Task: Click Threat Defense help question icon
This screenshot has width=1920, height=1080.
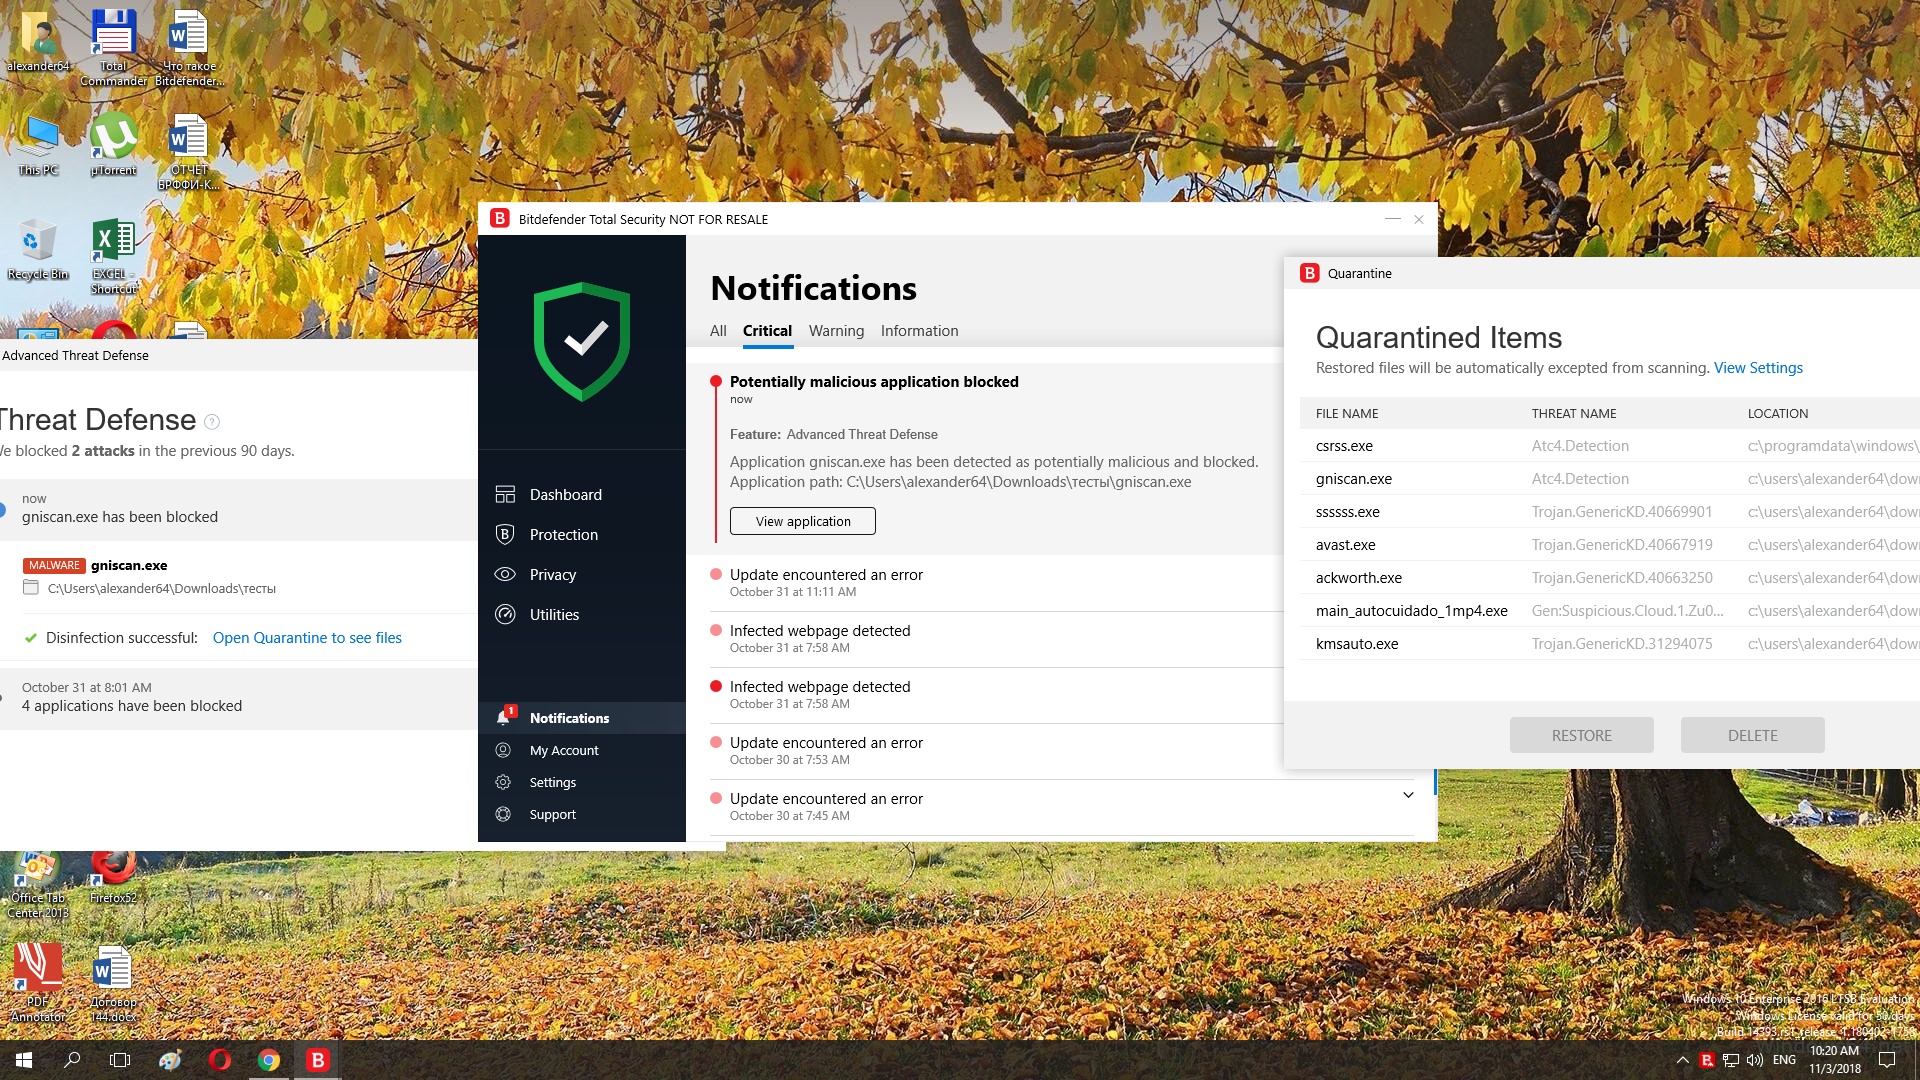Action: pyautogui.click(x=212, y=422)
